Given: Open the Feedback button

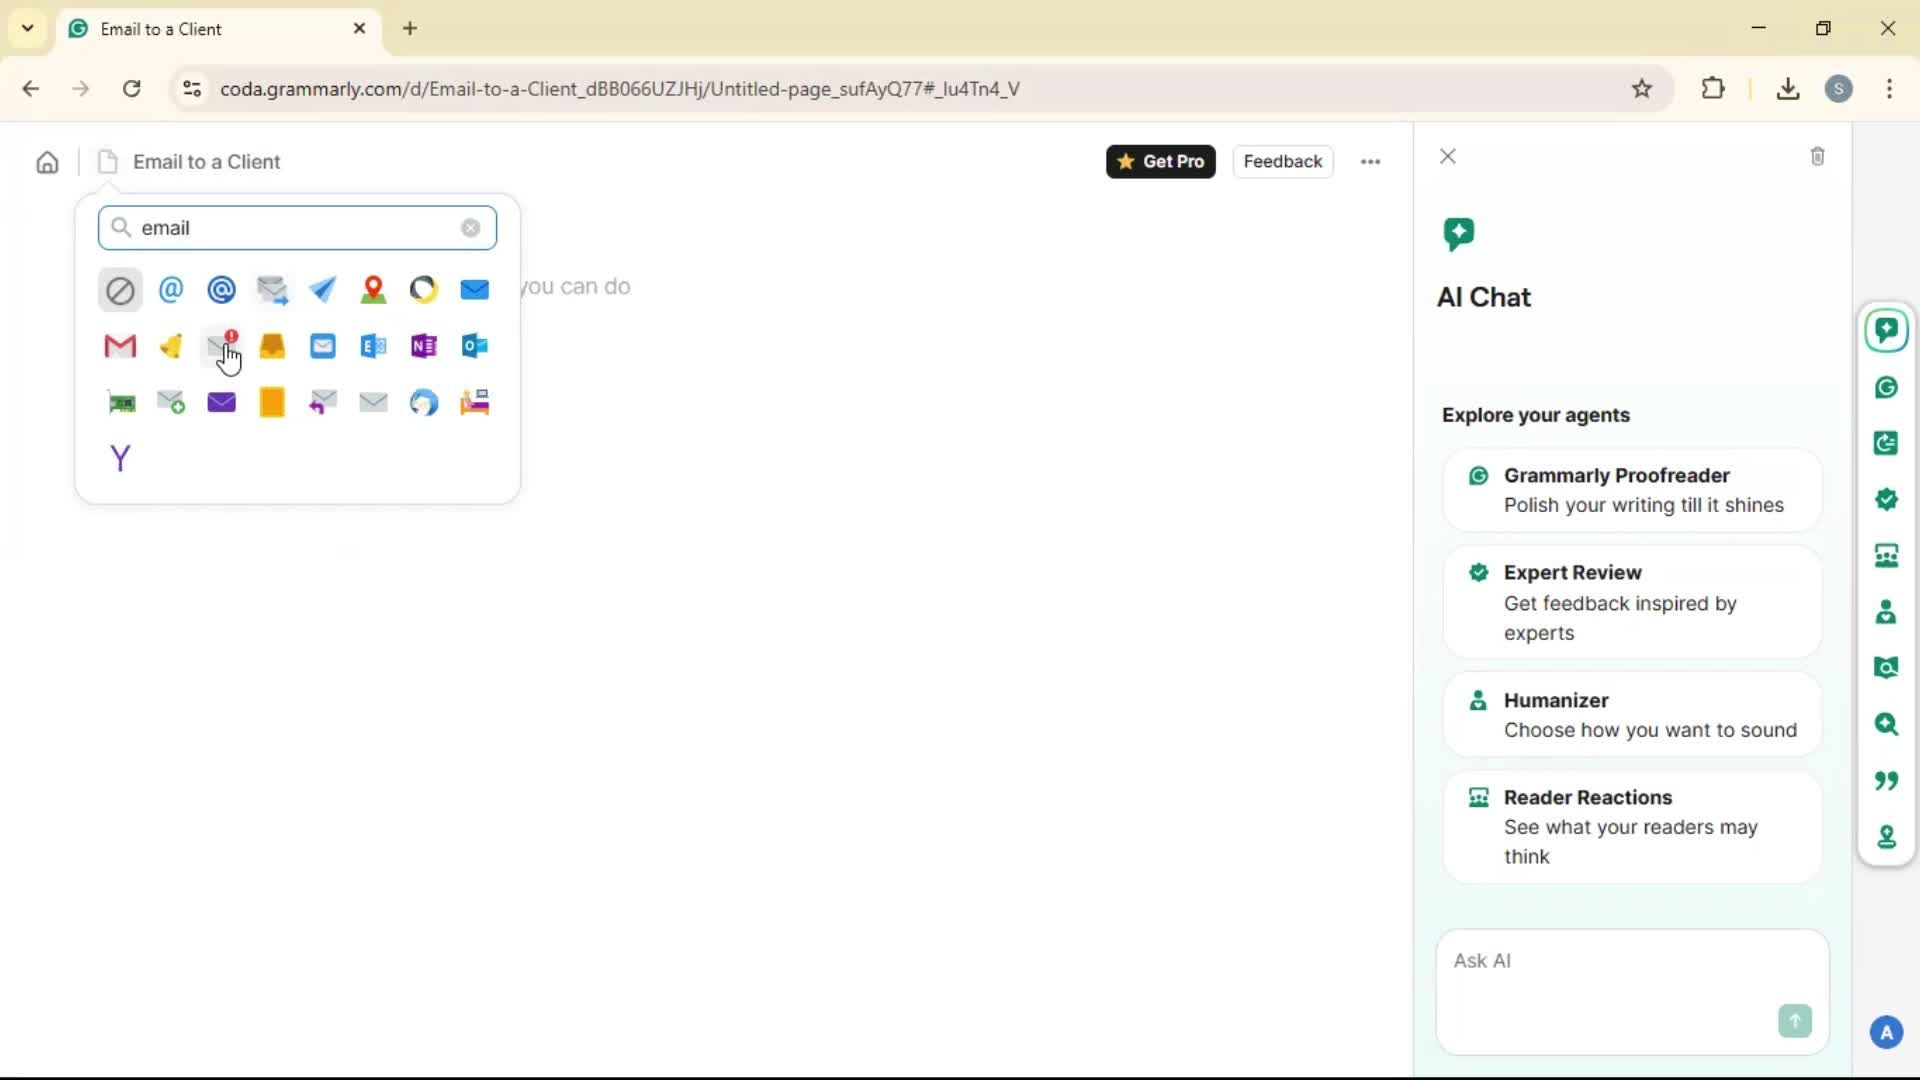Looking at the screenshot, I should 1282,162.
